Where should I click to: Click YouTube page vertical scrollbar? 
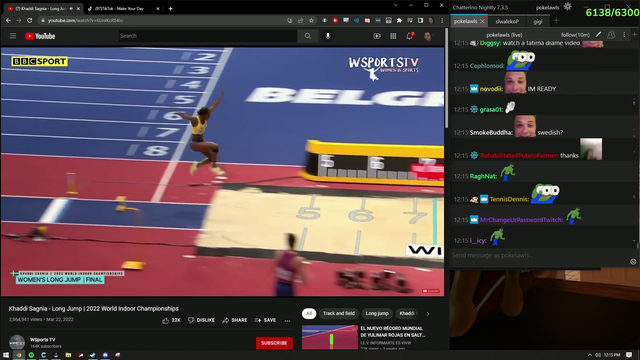(447, 78)
